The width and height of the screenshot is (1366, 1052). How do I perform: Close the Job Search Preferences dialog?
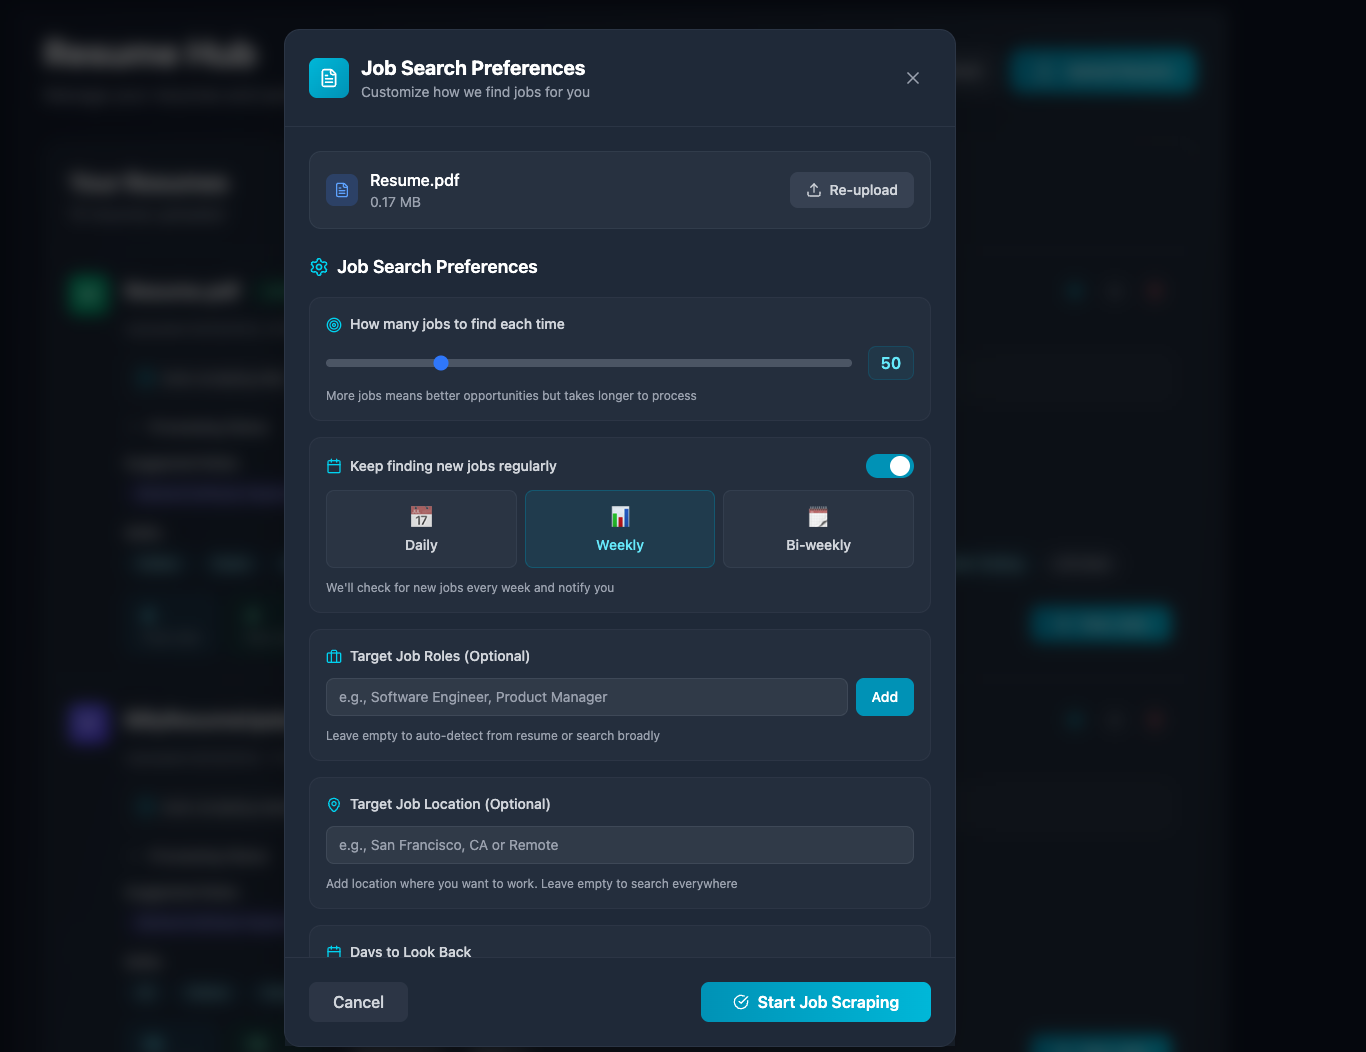pyautogui.click(x=912, y=77)
